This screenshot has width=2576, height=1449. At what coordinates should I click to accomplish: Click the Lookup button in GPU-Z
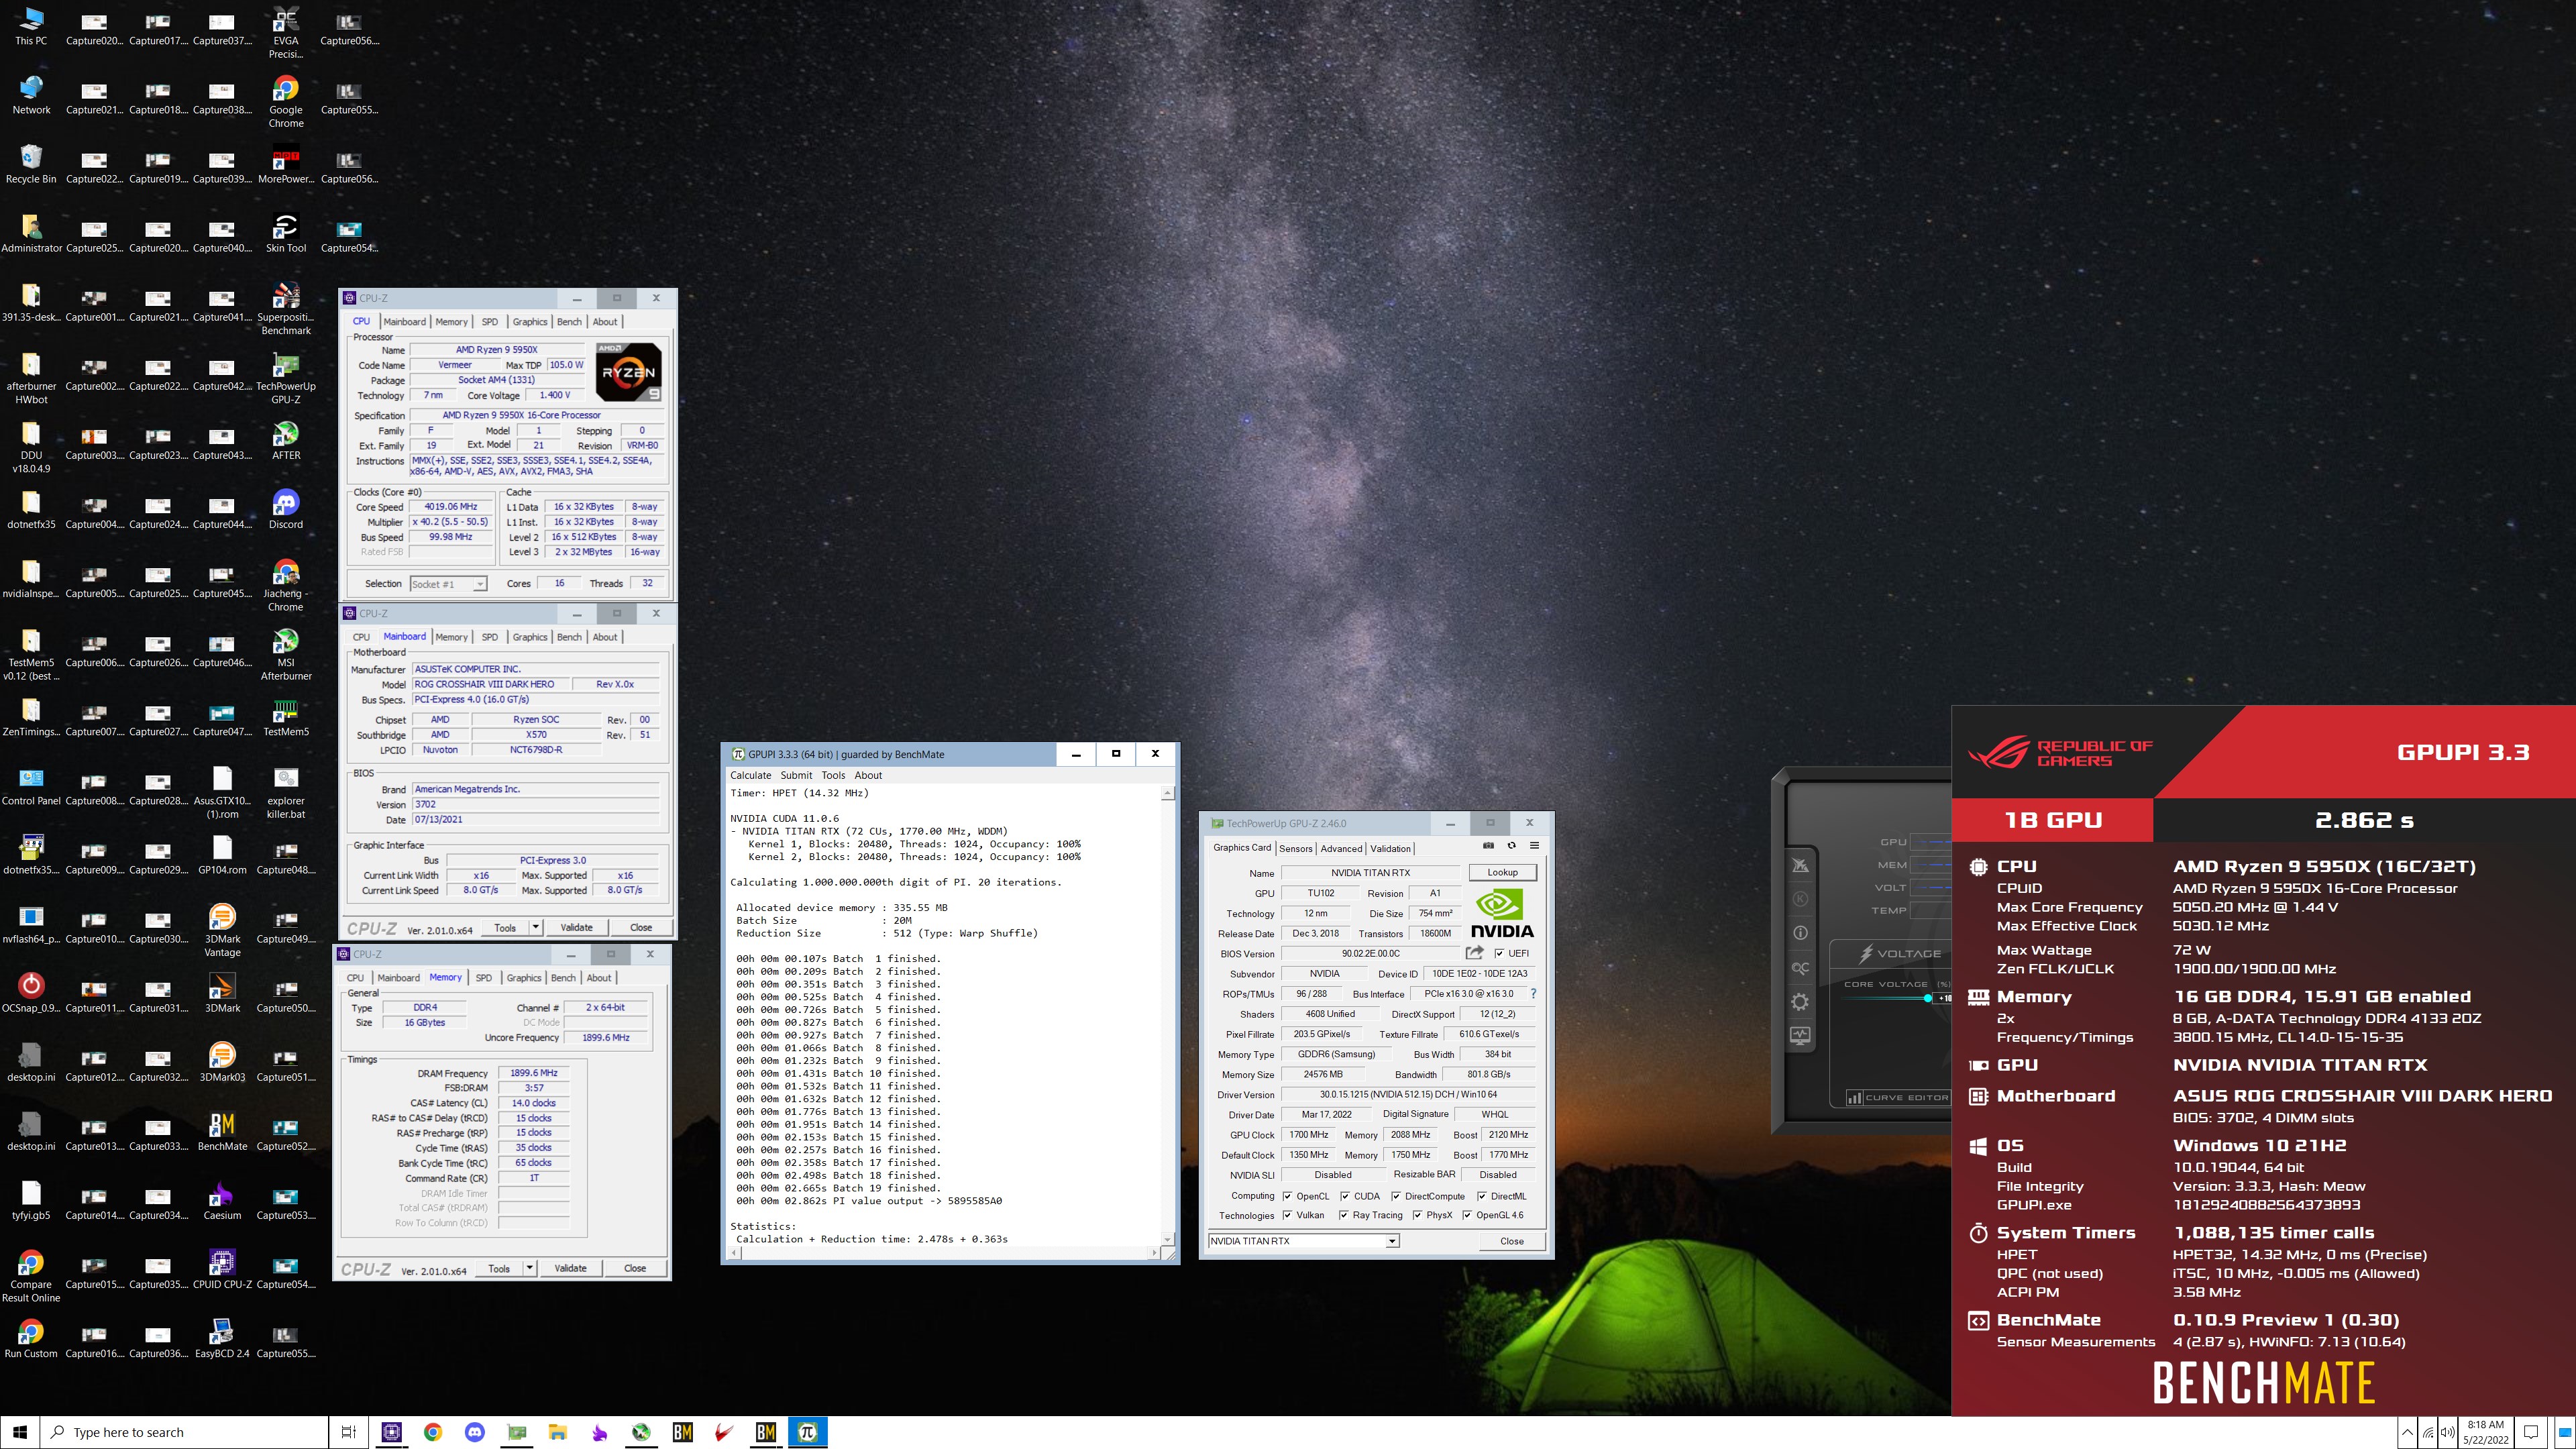(1502, 872)
